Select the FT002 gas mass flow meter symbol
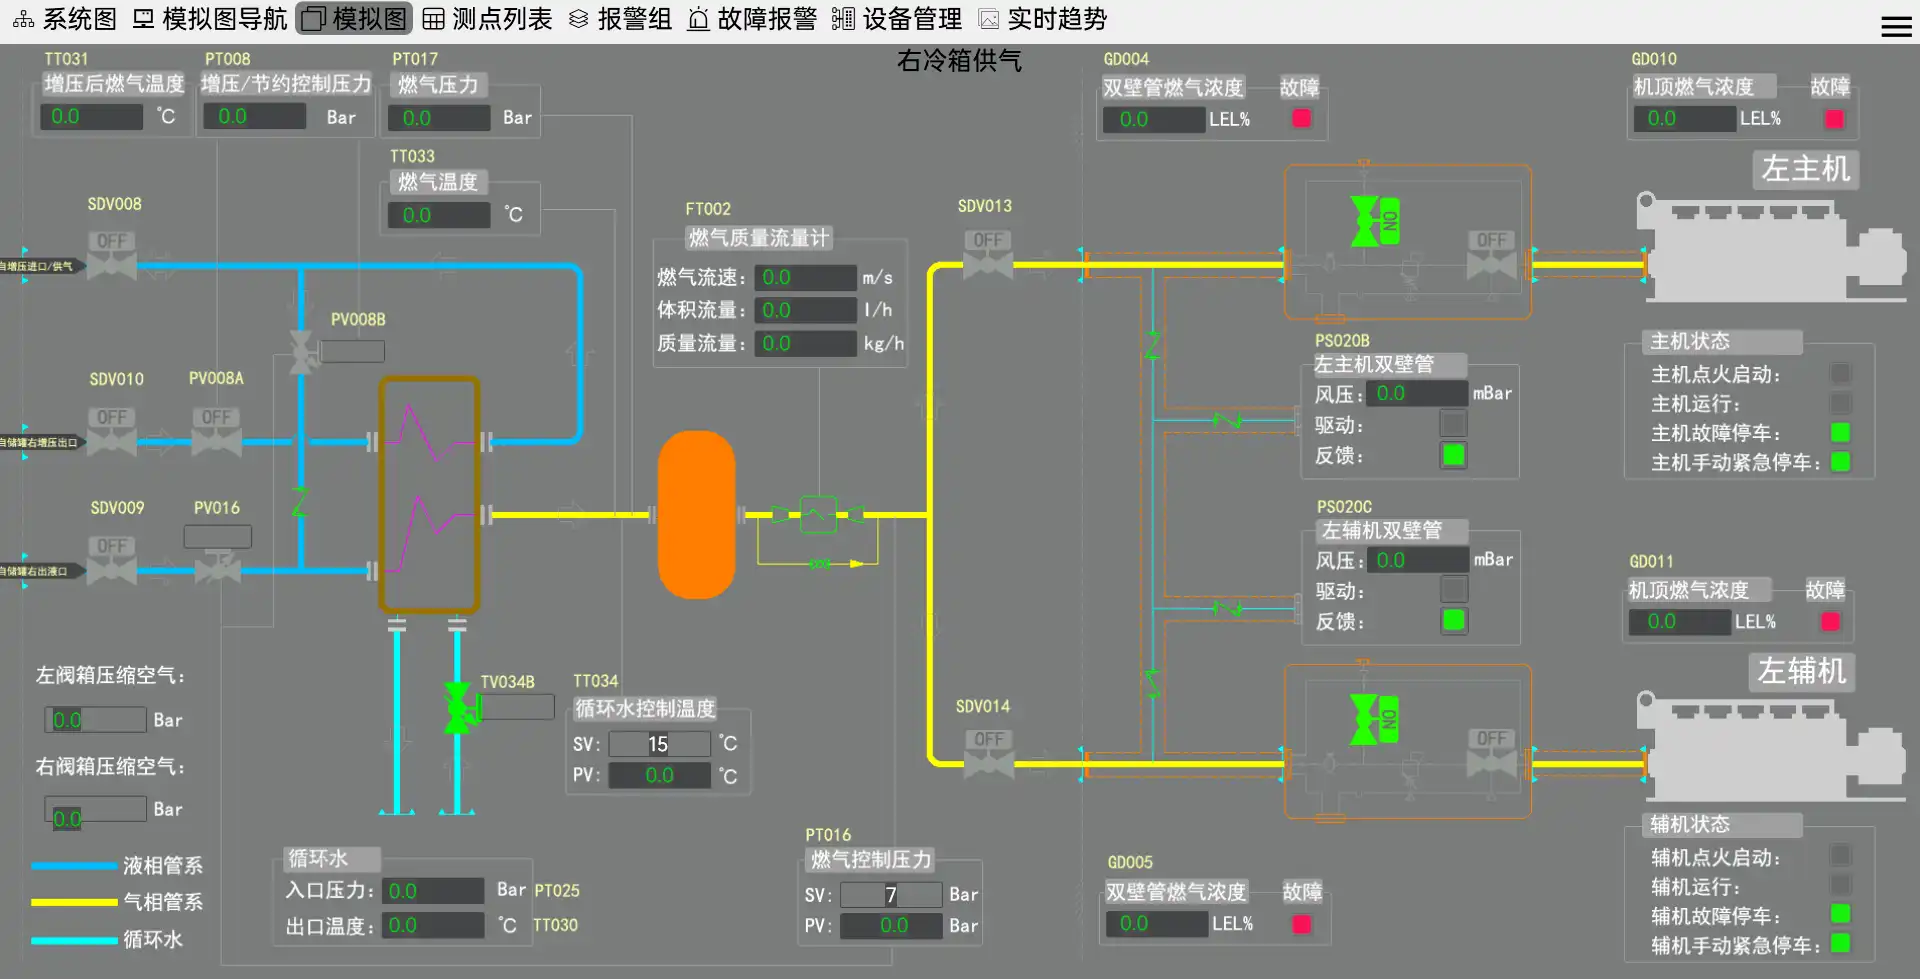 (817, 515)
